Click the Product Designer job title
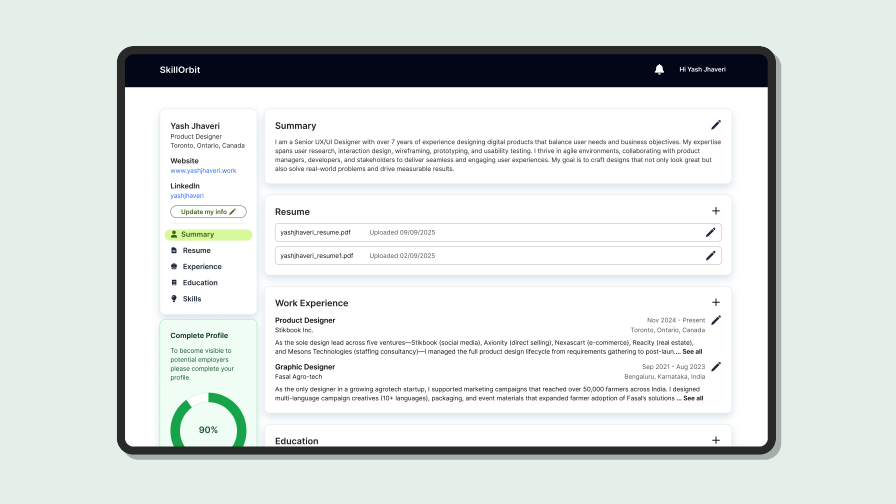Screen dimensions: 896x504 pos(305,320)
